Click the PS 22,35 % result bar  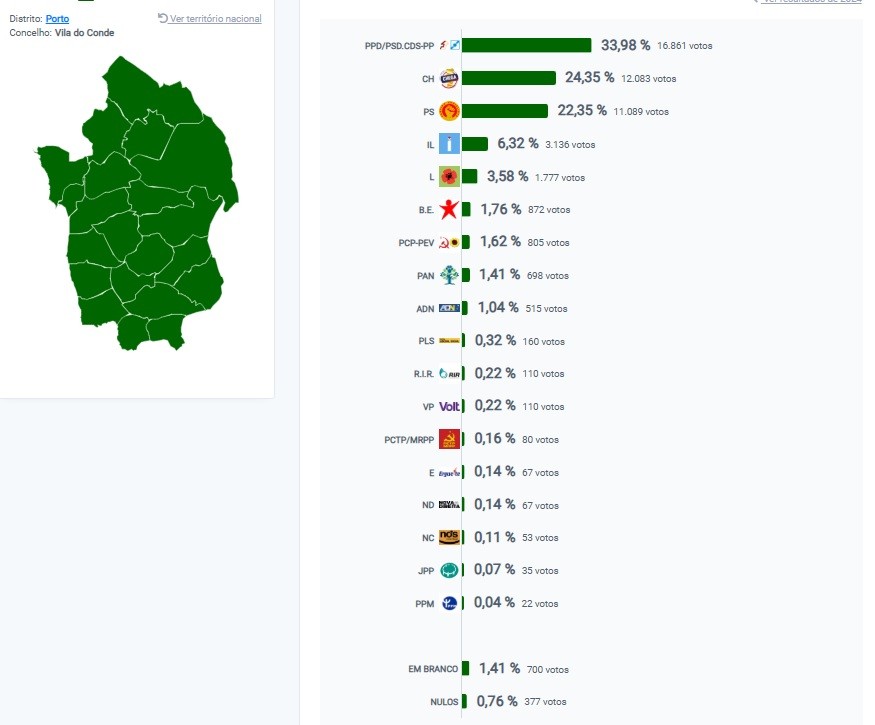pos(505,111)
